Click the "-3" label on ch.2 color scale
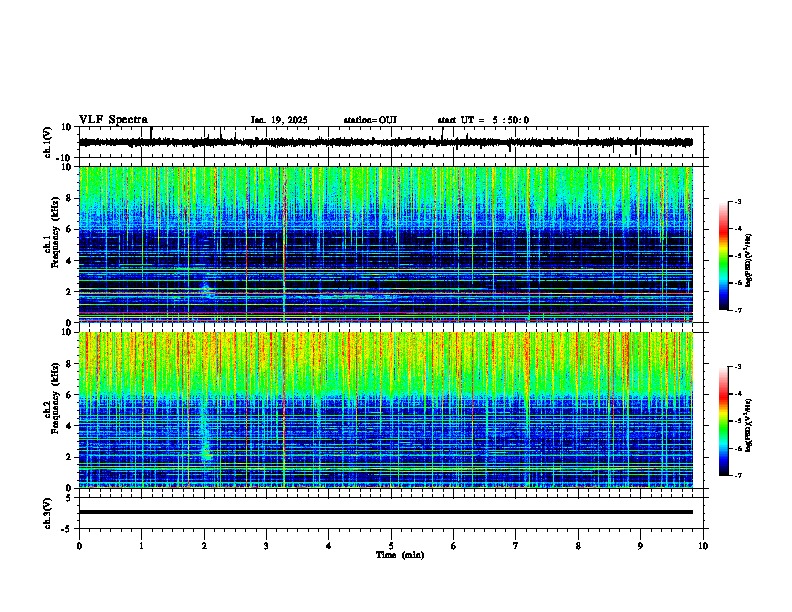 [738, 367]
